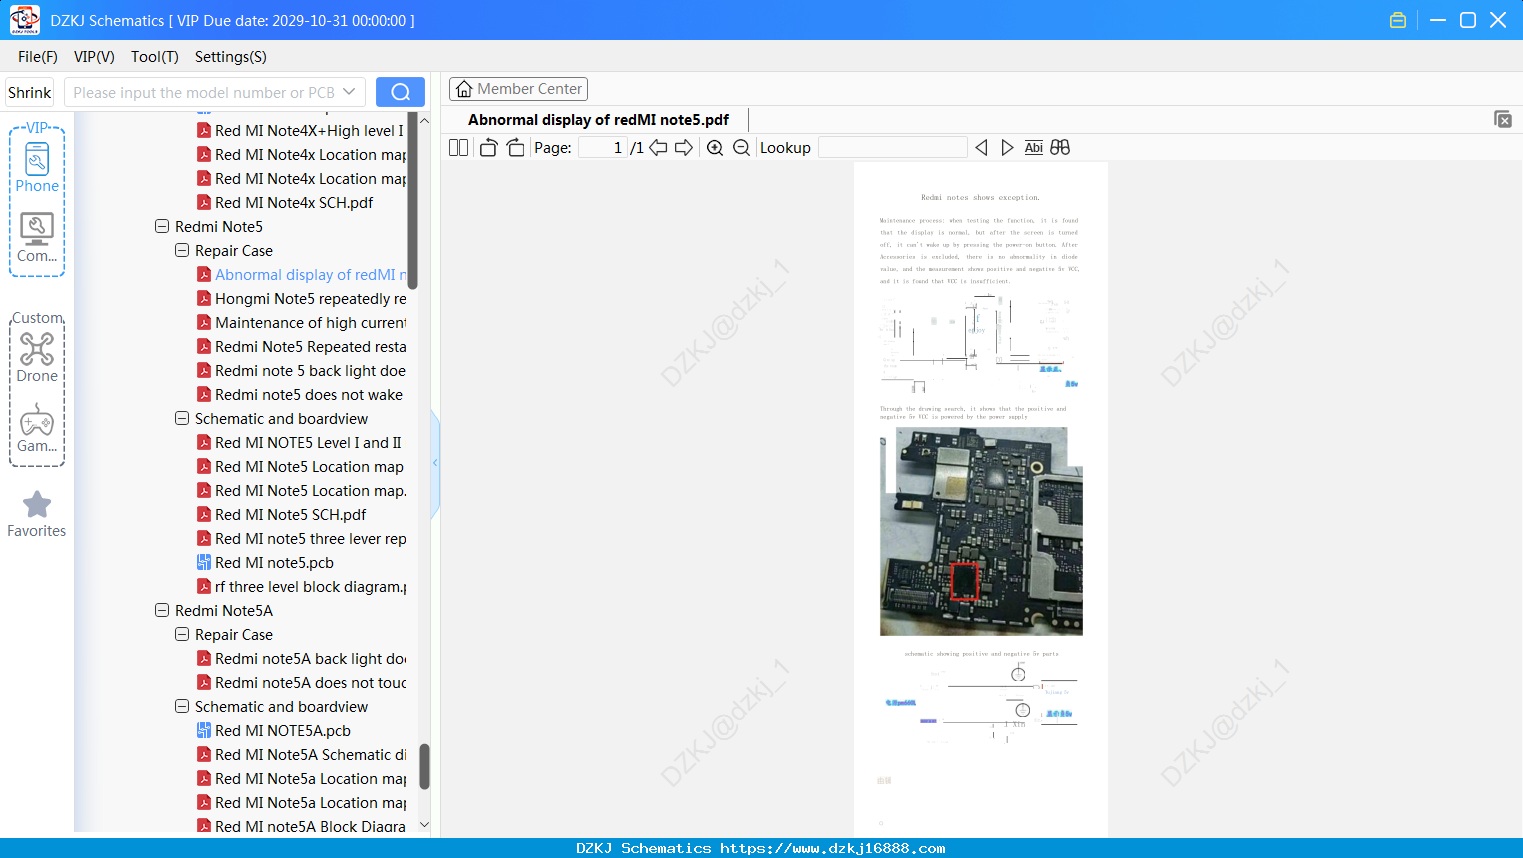Collapse the Redmi Note5 tree node
Image resolution: width=1523 pixels, height=858 pixels.
tap(162, 227)
